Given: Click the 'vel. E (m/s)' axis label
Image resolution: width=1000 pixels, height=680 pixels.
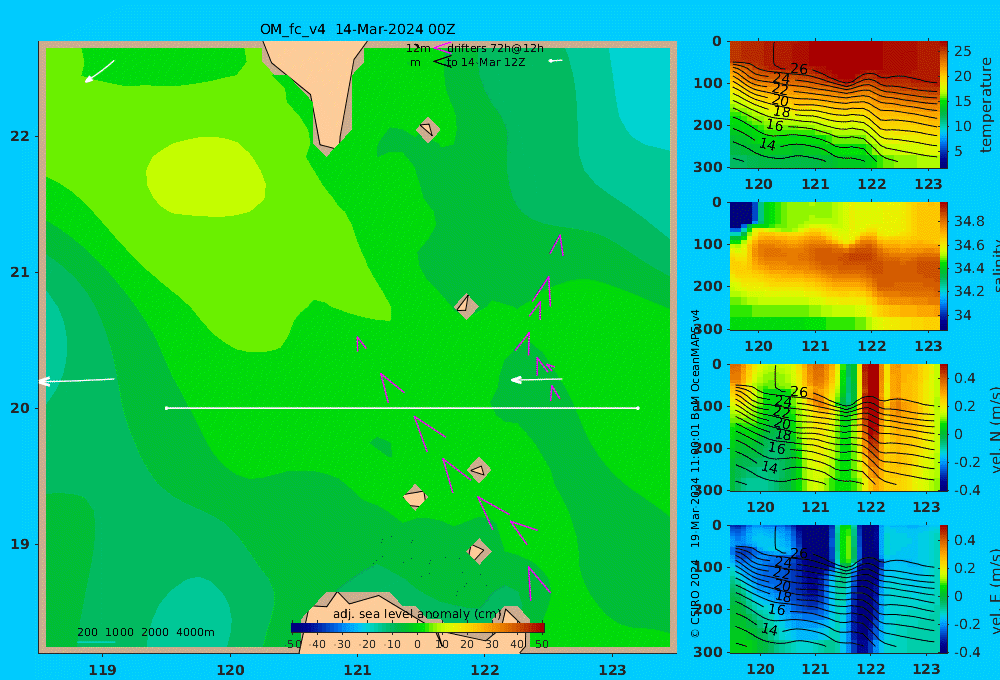Looking at the screenshot, I should [994, 591].
